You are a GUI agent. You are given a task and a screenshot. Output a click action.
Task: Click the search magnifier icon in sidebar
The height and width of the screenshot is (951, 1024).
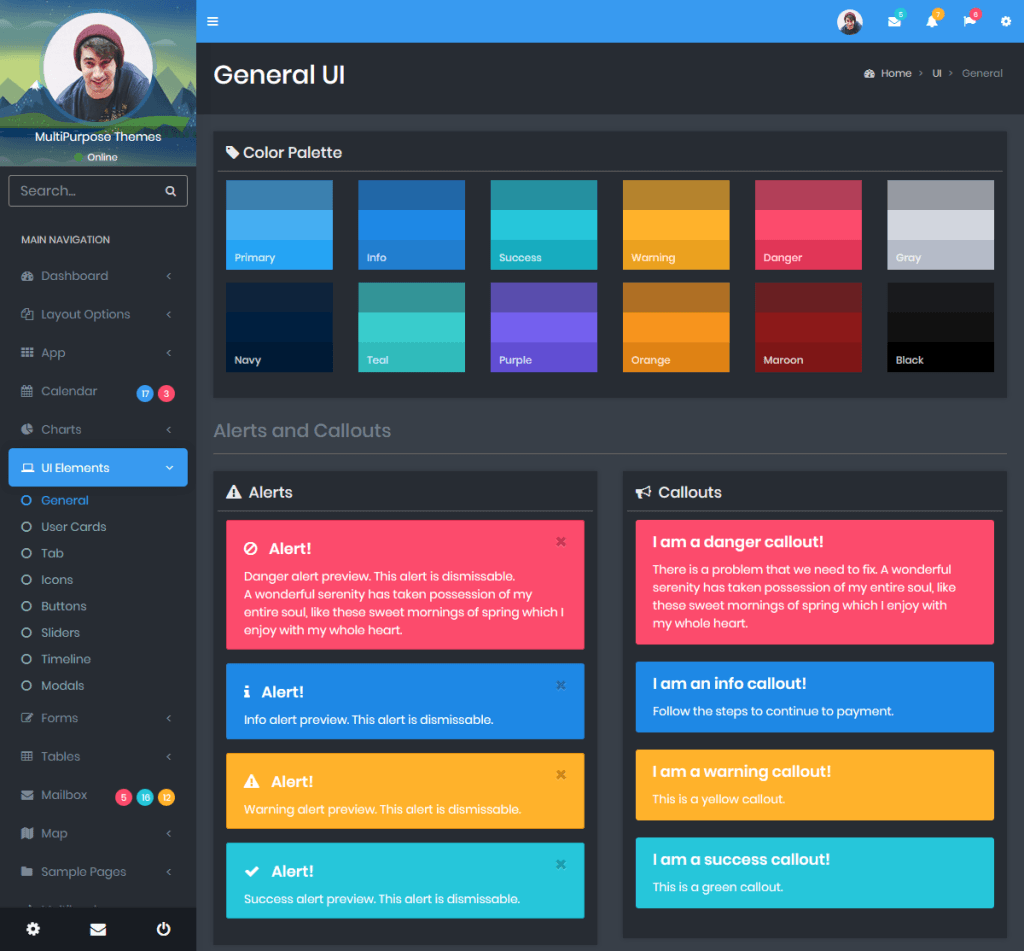(x=170, y=191)
